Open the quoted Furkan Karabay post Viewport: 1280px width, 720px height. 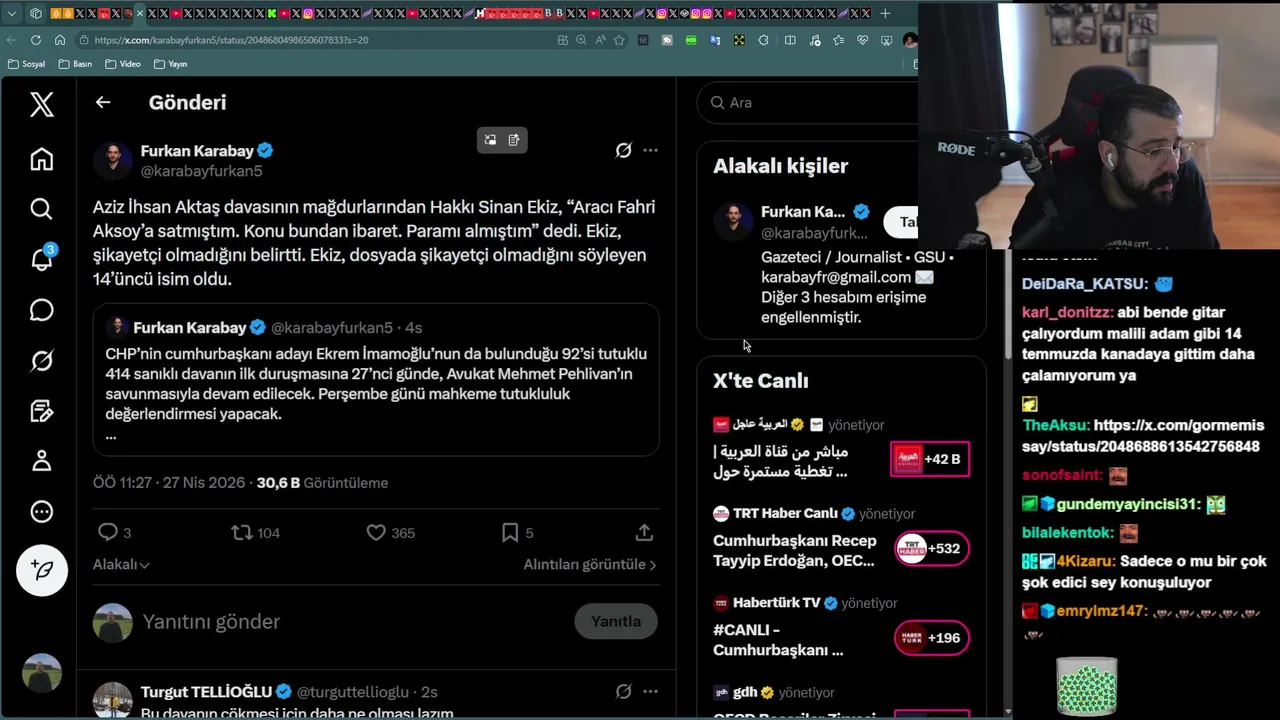[376, 379]
